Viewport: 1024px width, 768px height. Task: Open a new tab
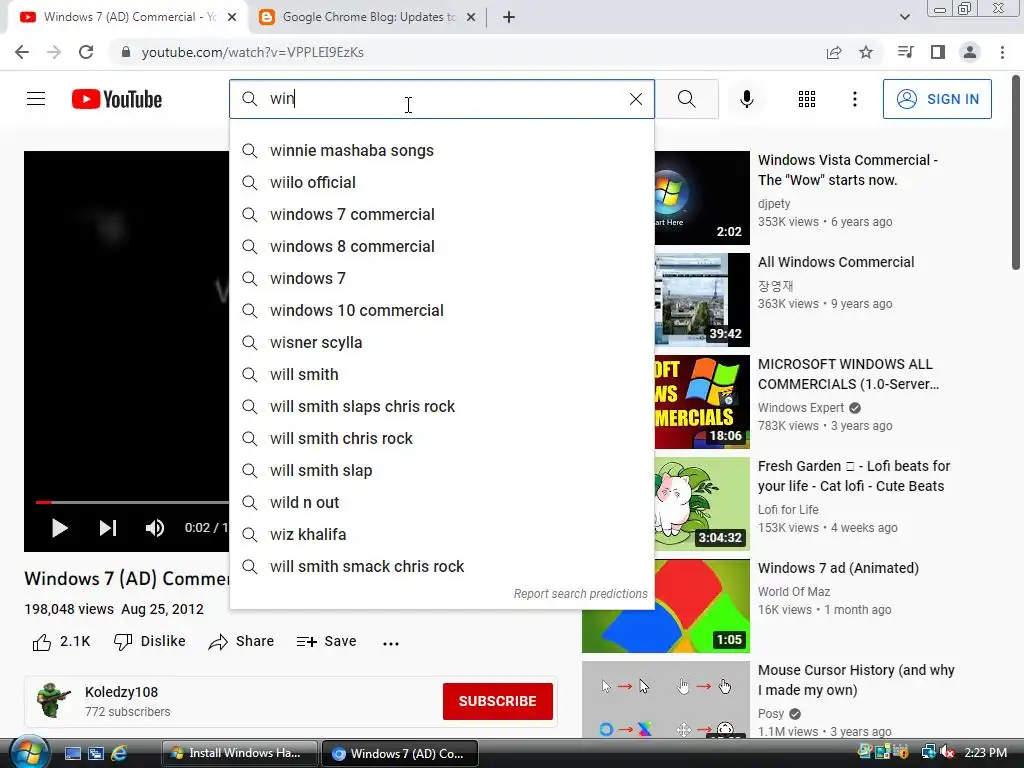coord(509,17)
